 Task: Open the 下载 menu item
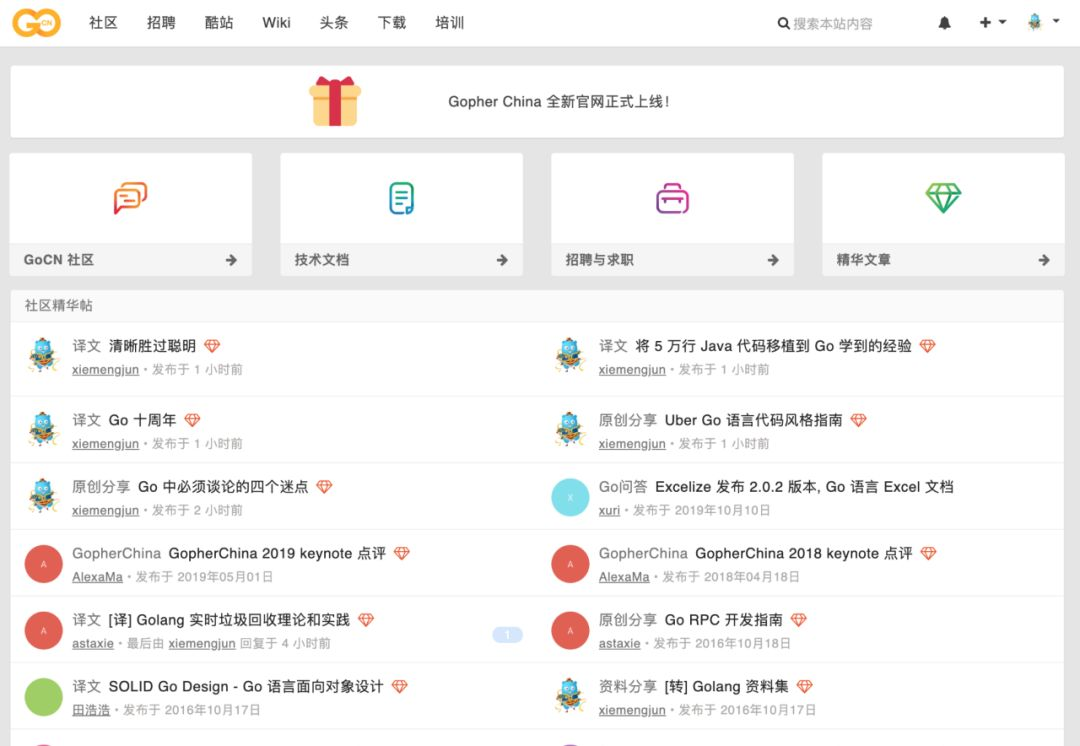click(392, 23)
